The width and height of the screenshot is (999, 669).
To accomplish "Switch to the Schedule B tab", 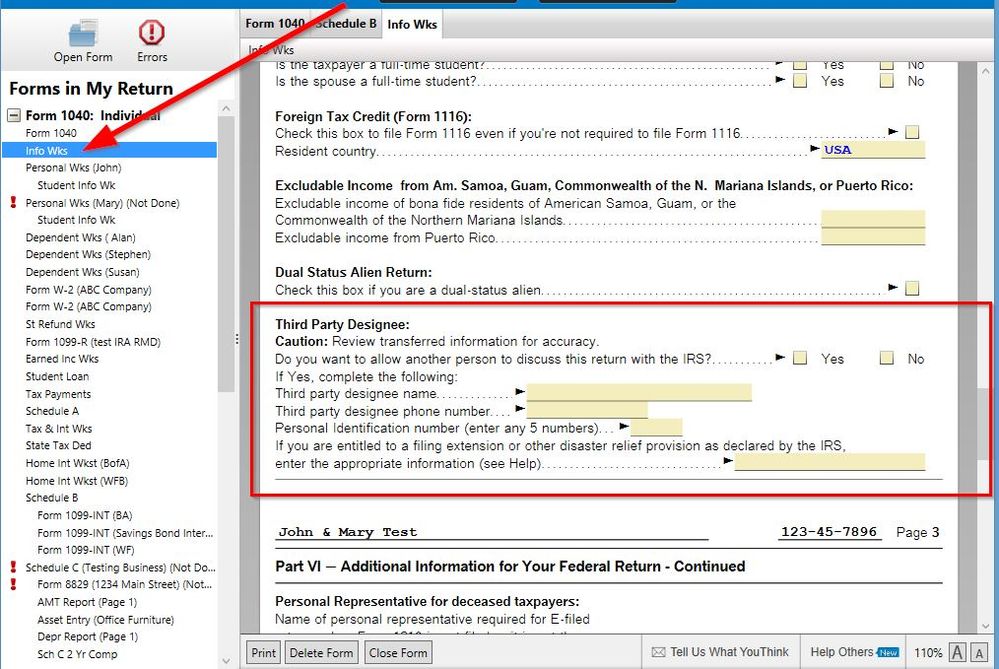I will 346,24.
